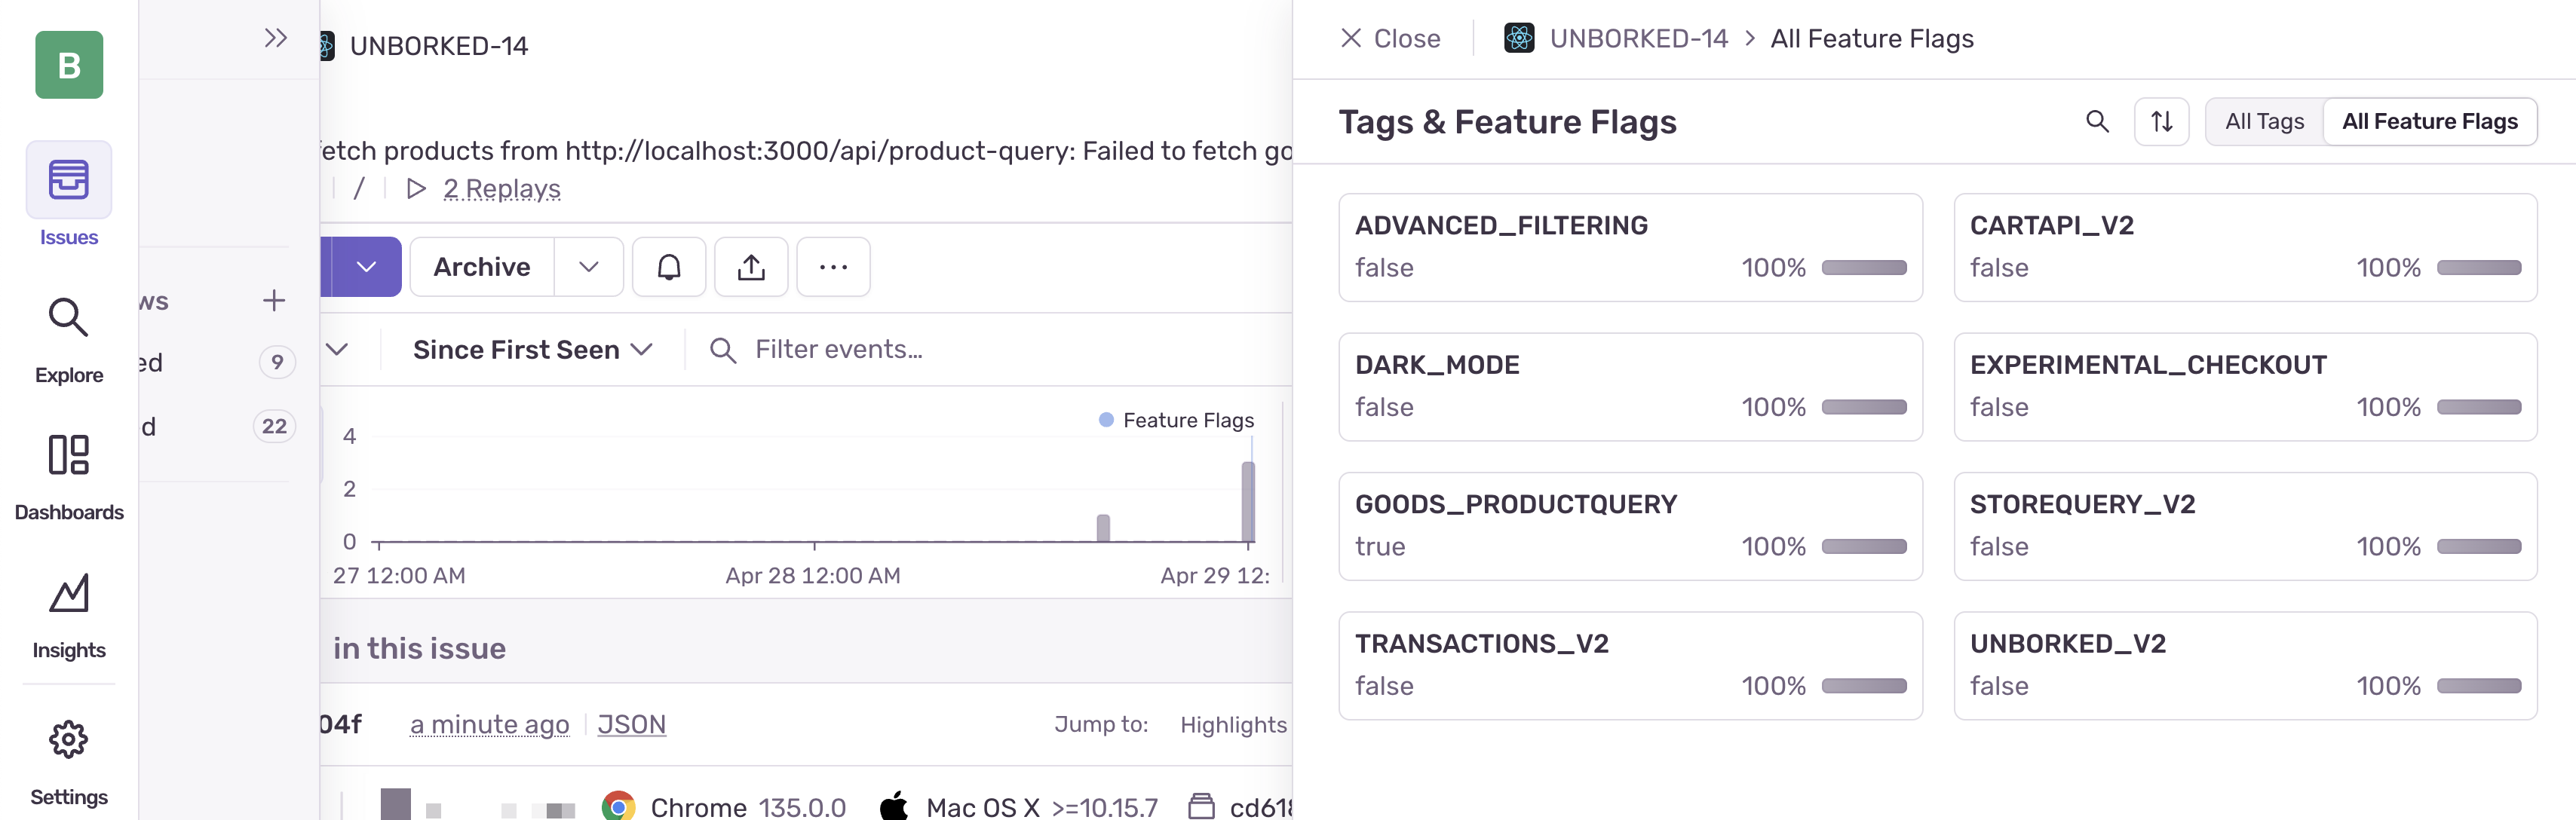This screenshot has height=820, width=2576.
Task: Open the three-dot more actions menu
Action: (x=833, y=267)
